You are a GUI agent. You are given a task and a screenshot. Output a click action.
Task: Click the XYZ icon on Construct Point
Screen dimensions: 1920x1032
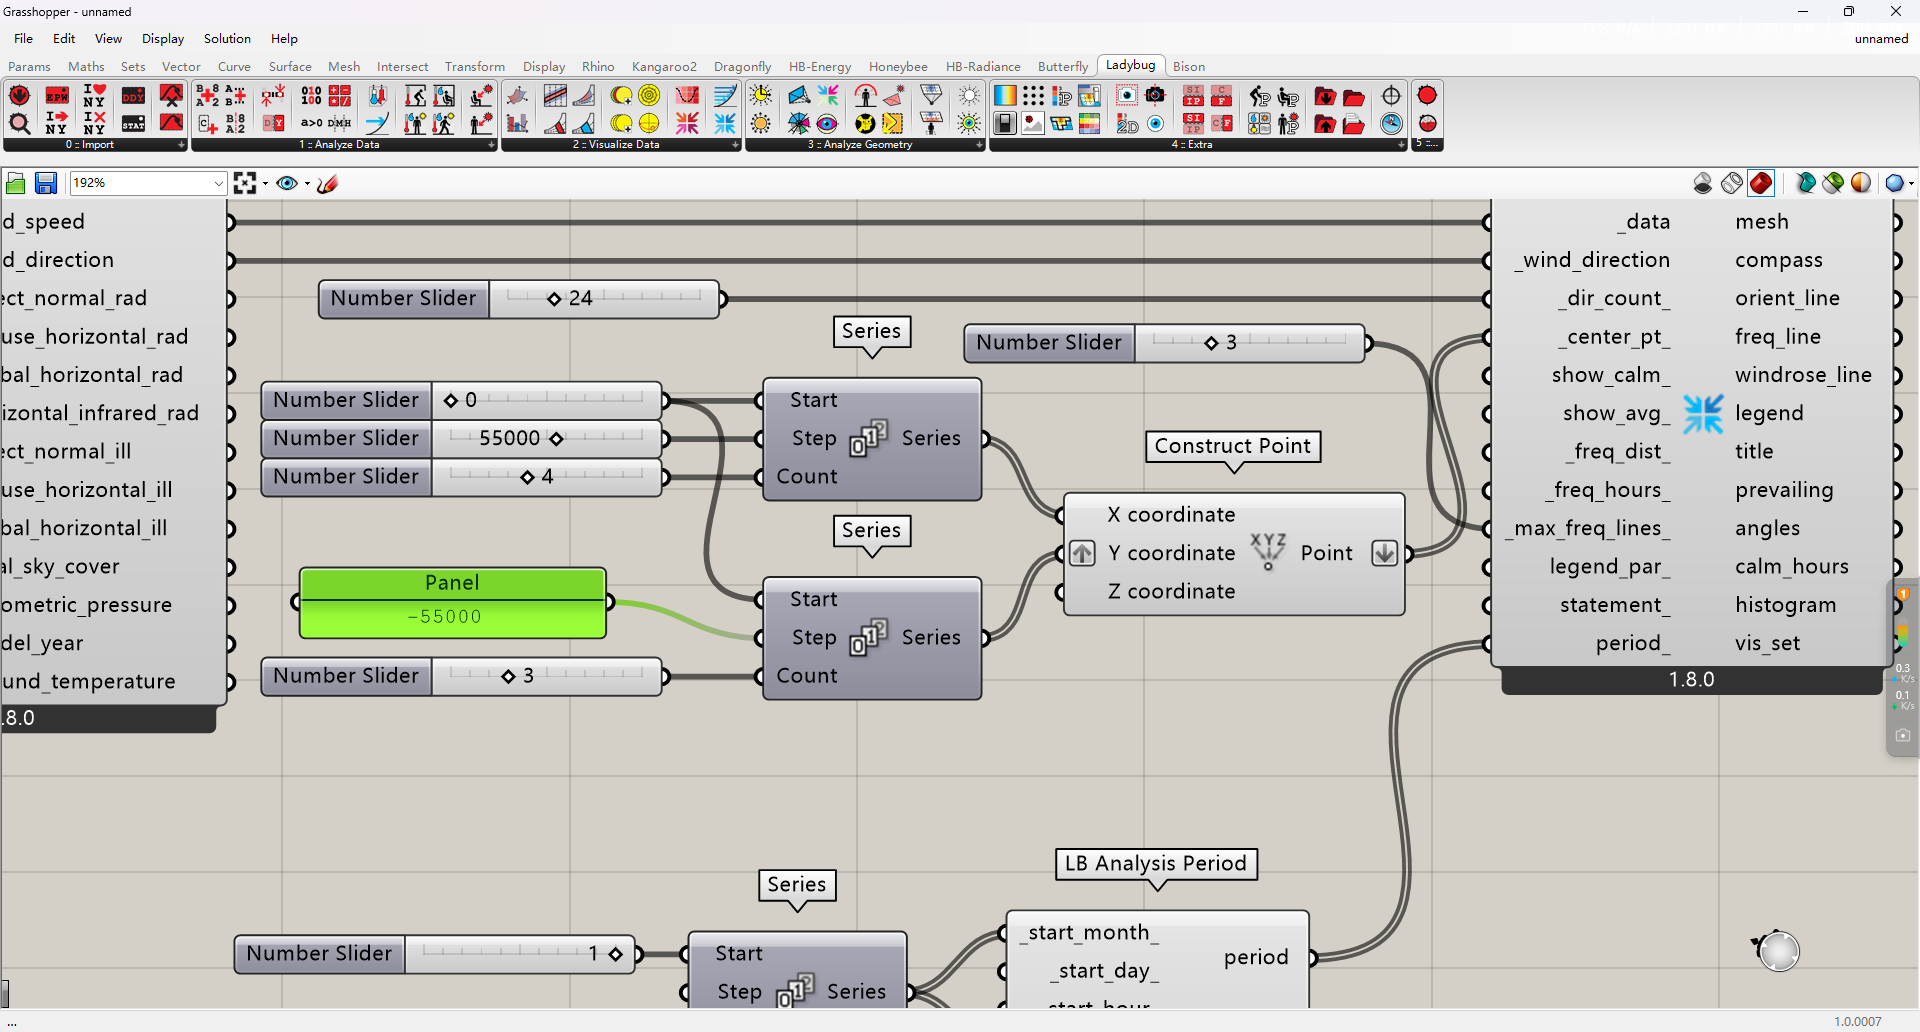point(1268,551)
